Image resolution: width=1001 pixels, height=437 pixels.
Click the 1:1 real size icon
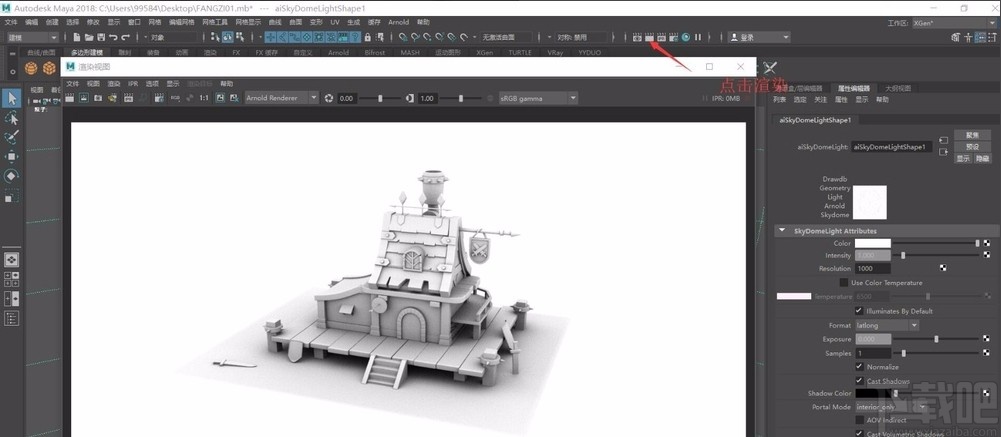pyautogui.click(x=204, y=98)
